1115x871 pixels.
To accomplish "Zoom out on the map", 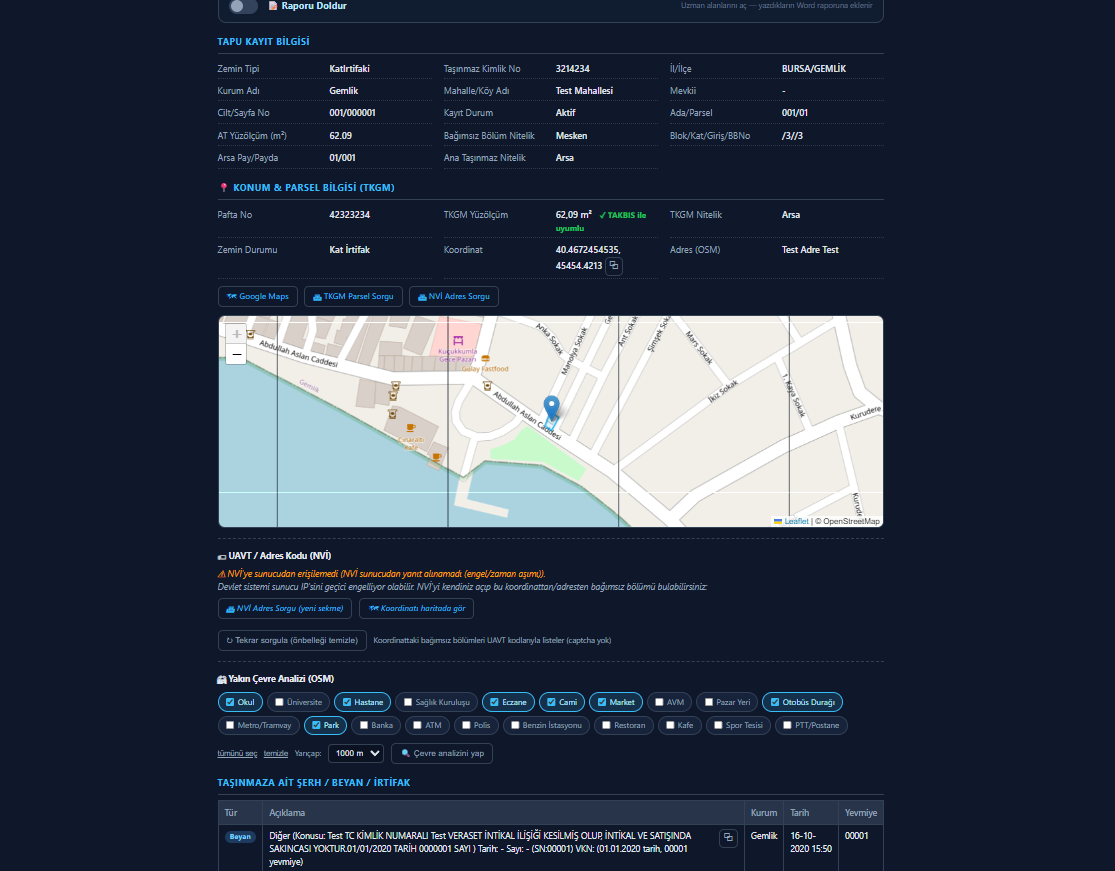I will pos(237,354).
